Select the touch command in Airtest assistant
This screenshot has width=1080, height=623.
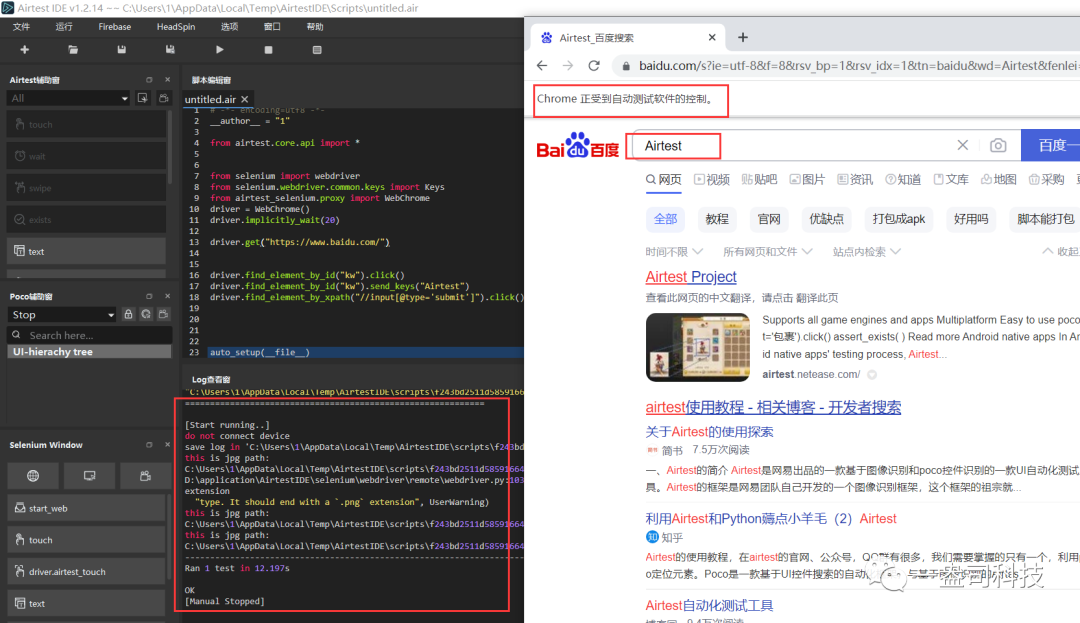86,125
